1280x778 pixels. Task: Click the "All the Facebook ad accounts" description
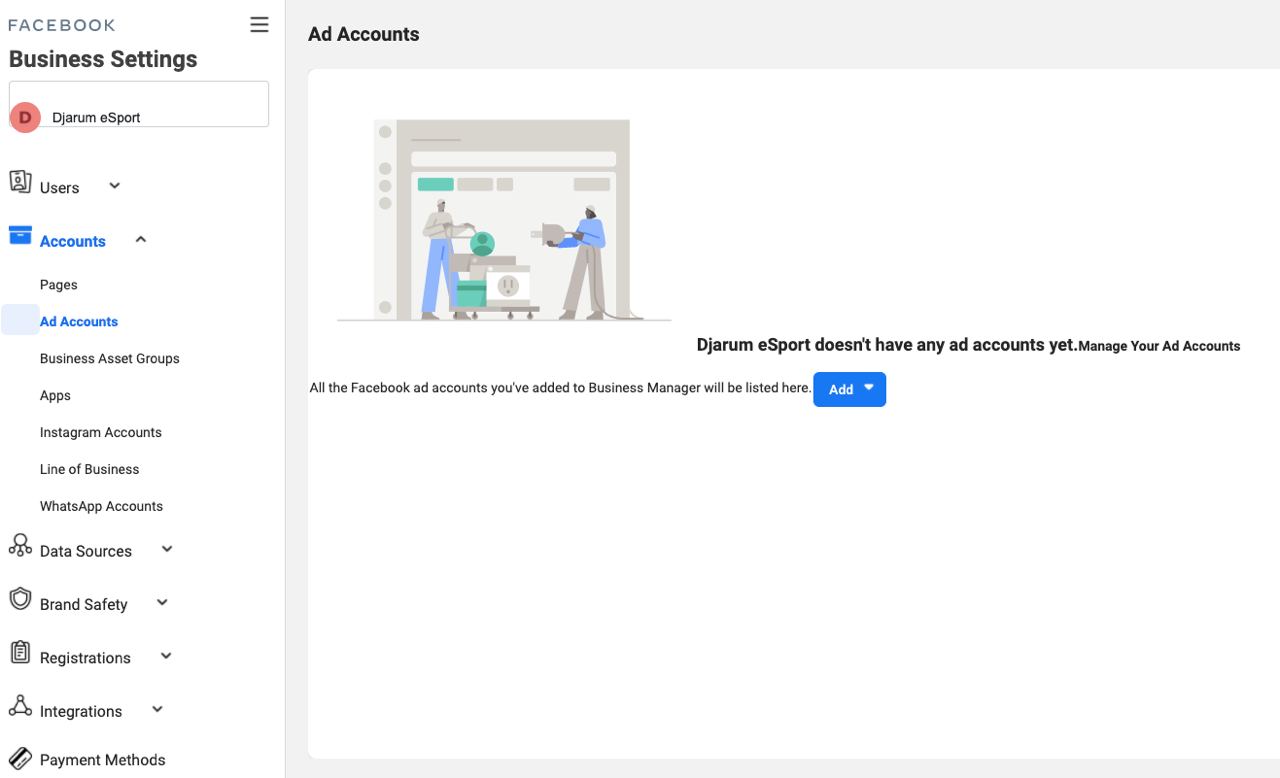click(x=560, y=388)
